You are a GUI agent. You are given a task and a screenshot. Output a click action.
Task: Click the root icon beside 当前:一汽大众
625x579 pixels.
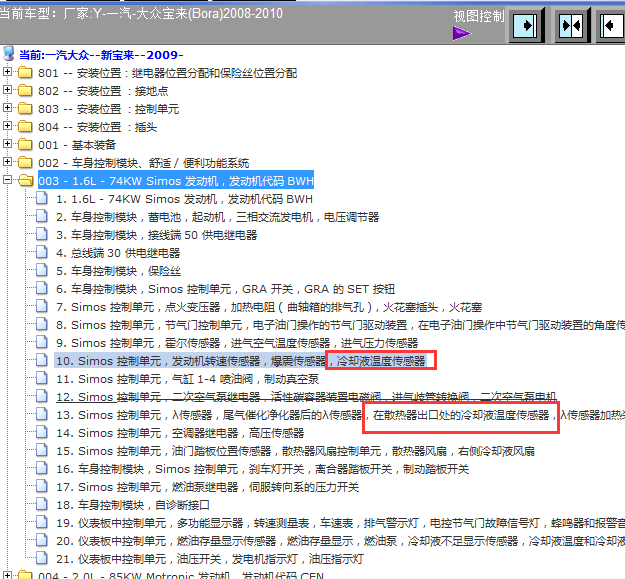coord(9,54)
